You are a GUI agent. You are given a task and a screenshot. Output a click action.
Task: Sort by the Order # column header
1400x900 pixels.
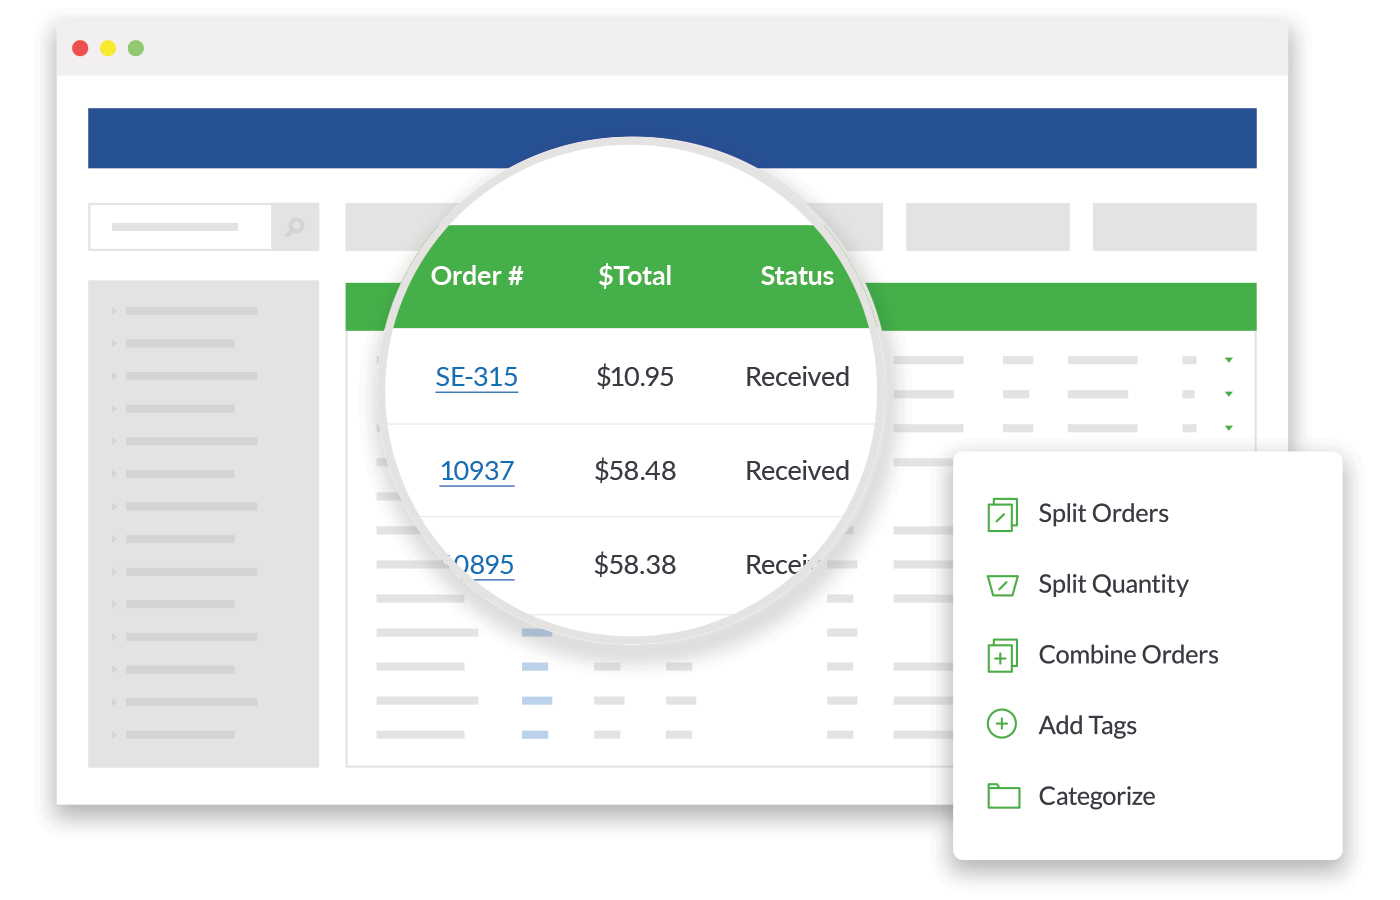[x=477, y=276]
